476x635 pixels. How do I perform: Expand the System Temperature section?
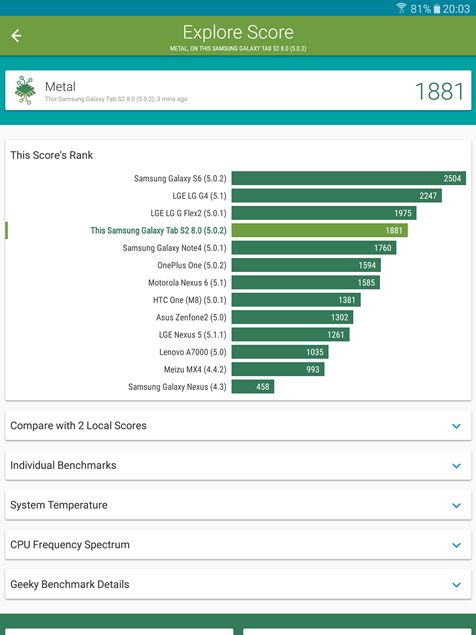point(238,505)
